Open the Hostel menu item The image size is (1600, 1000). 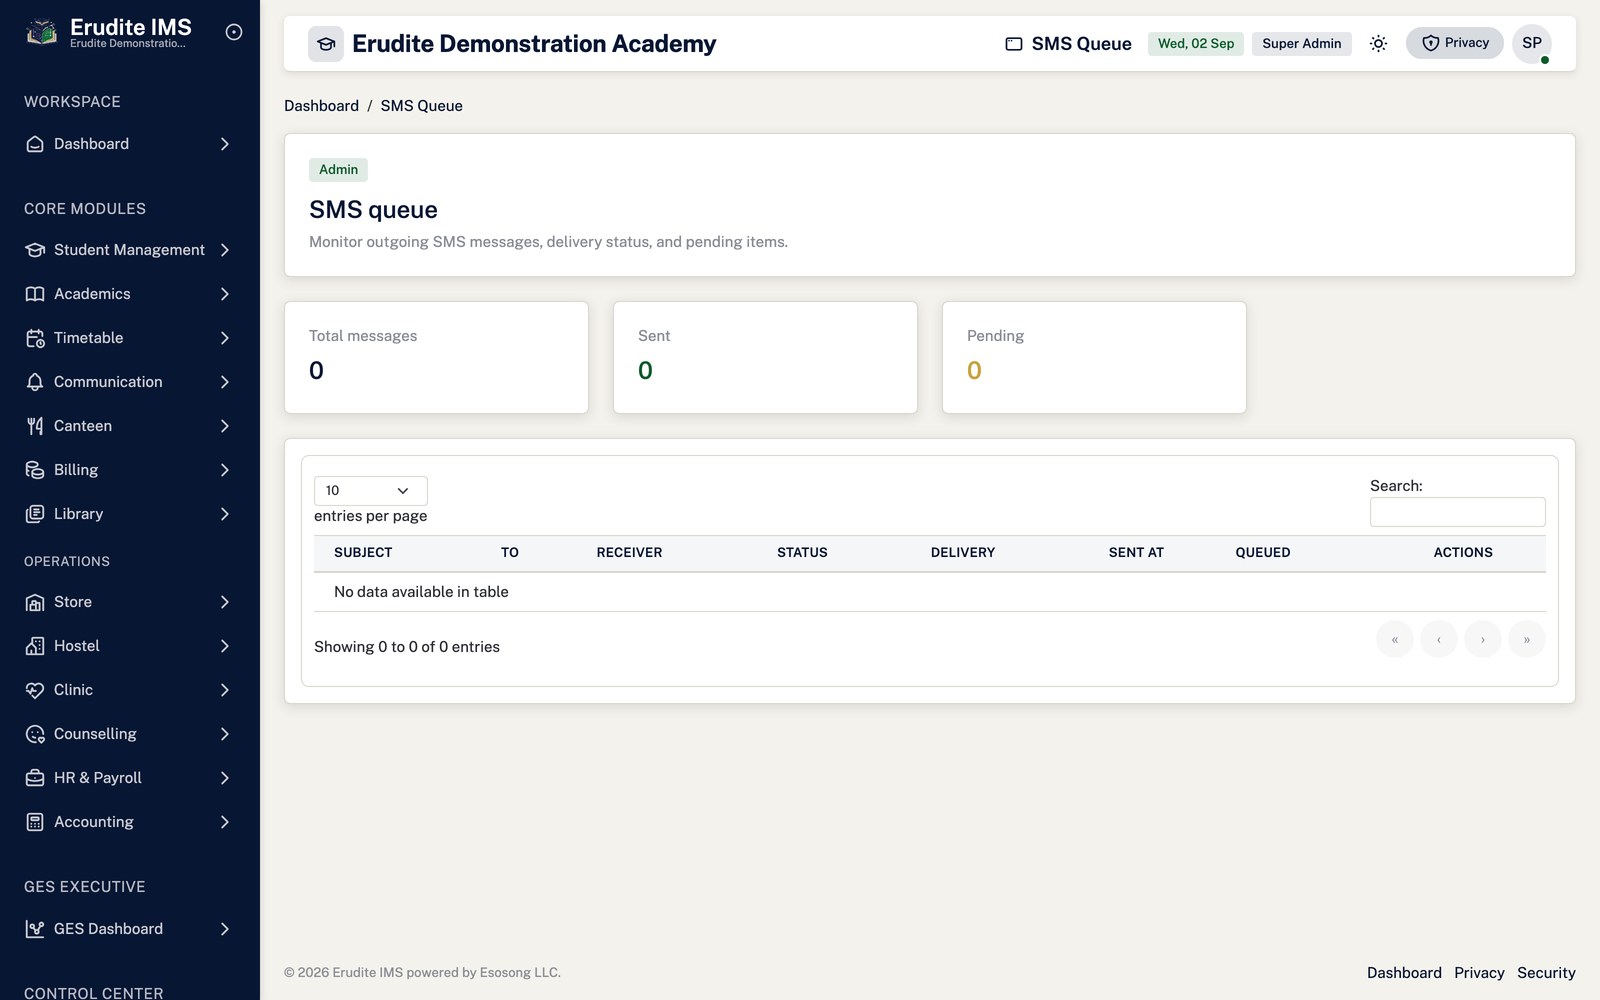(x=130, y=646)
